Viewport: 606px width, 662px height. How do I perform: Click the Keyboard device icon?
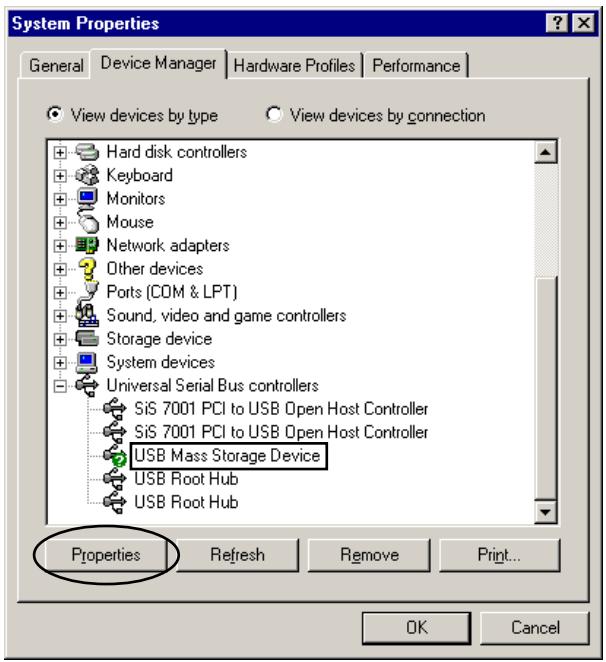pos(87,175)
